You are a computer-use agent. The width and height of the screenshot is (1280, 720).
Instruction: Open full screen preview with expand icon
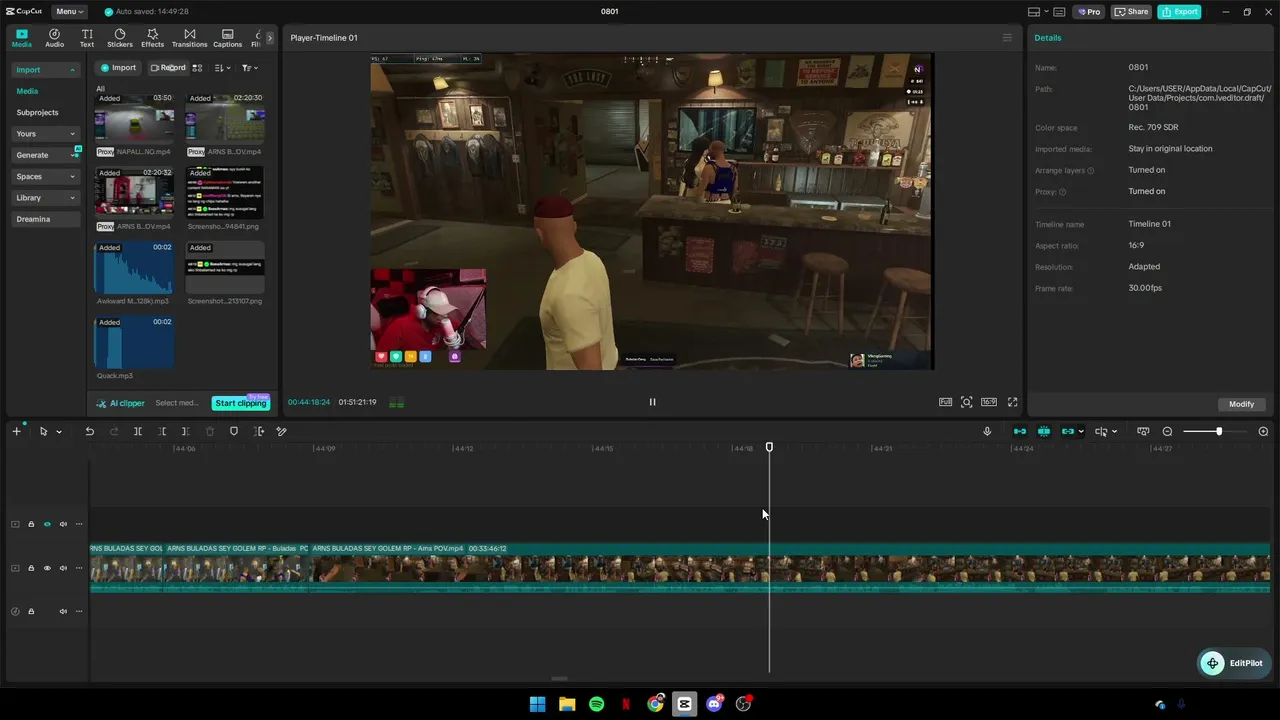(1012, 402)
